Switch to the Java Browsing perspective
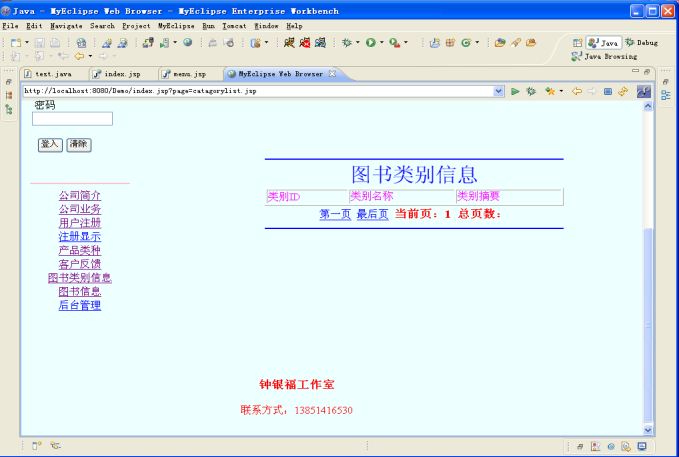Image resolution: width=679 pixels, height=457 pixels. click(x=604, y=56)
